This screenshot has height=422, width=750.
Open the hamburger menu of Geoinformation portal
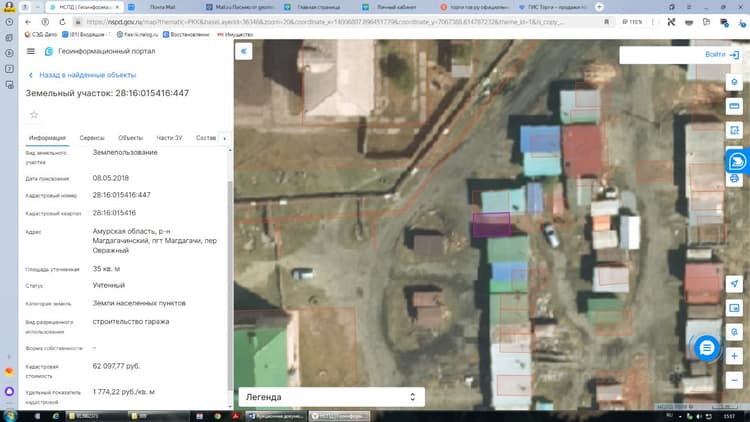click(x=31, y=51)
